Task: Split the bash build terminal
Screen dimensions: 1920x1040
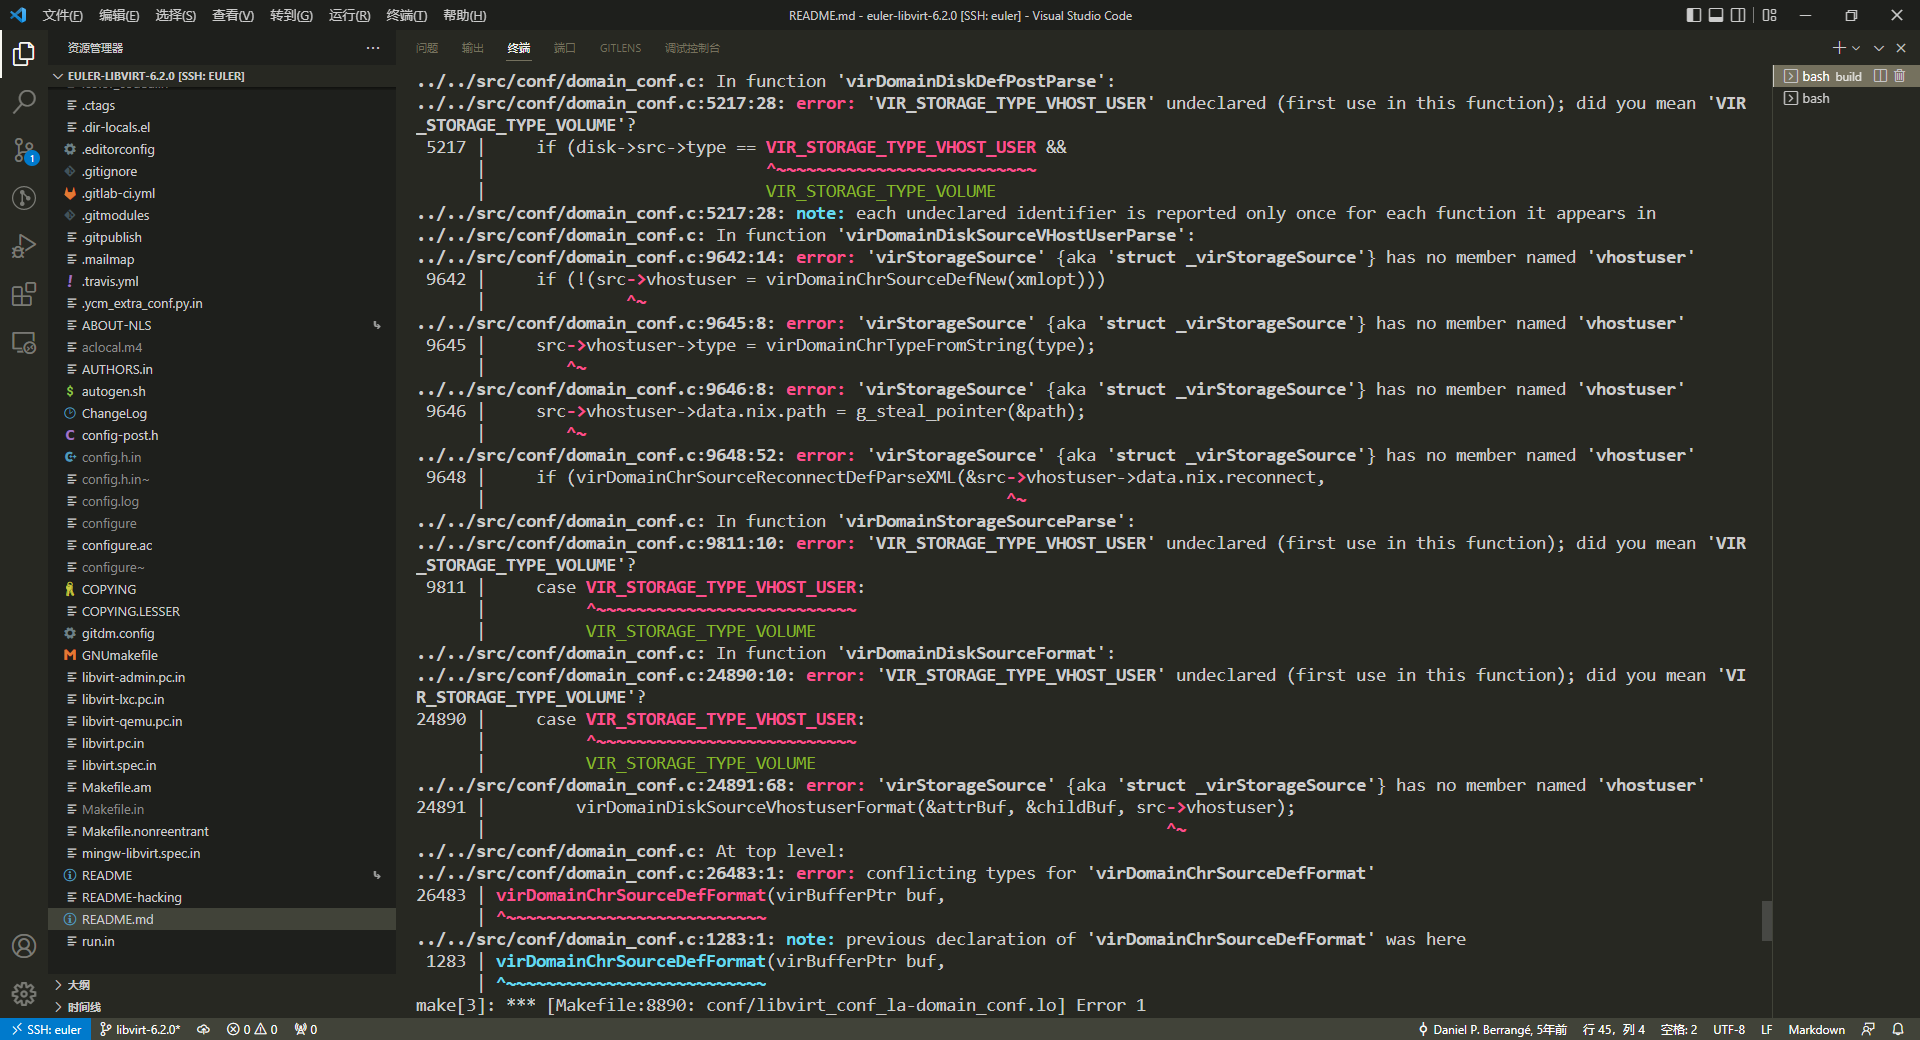Action: point(1880,76)
